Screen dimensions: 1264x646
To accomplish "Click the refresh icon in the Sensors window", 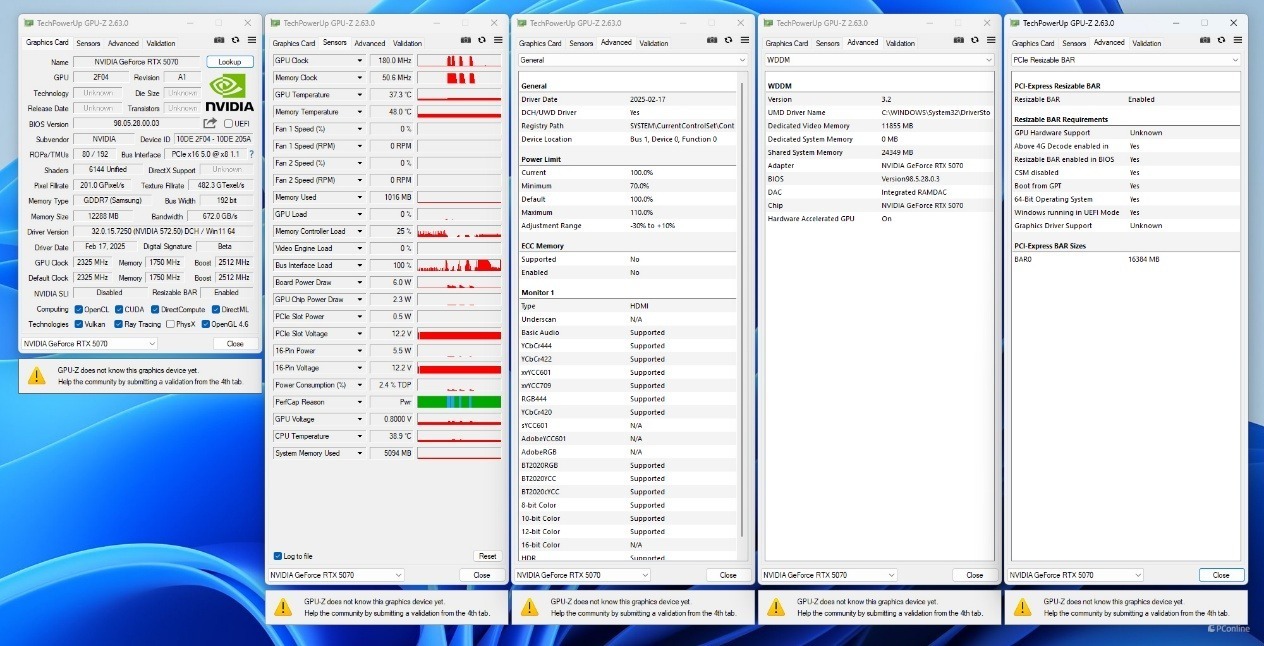I will (x=481, y=40).
